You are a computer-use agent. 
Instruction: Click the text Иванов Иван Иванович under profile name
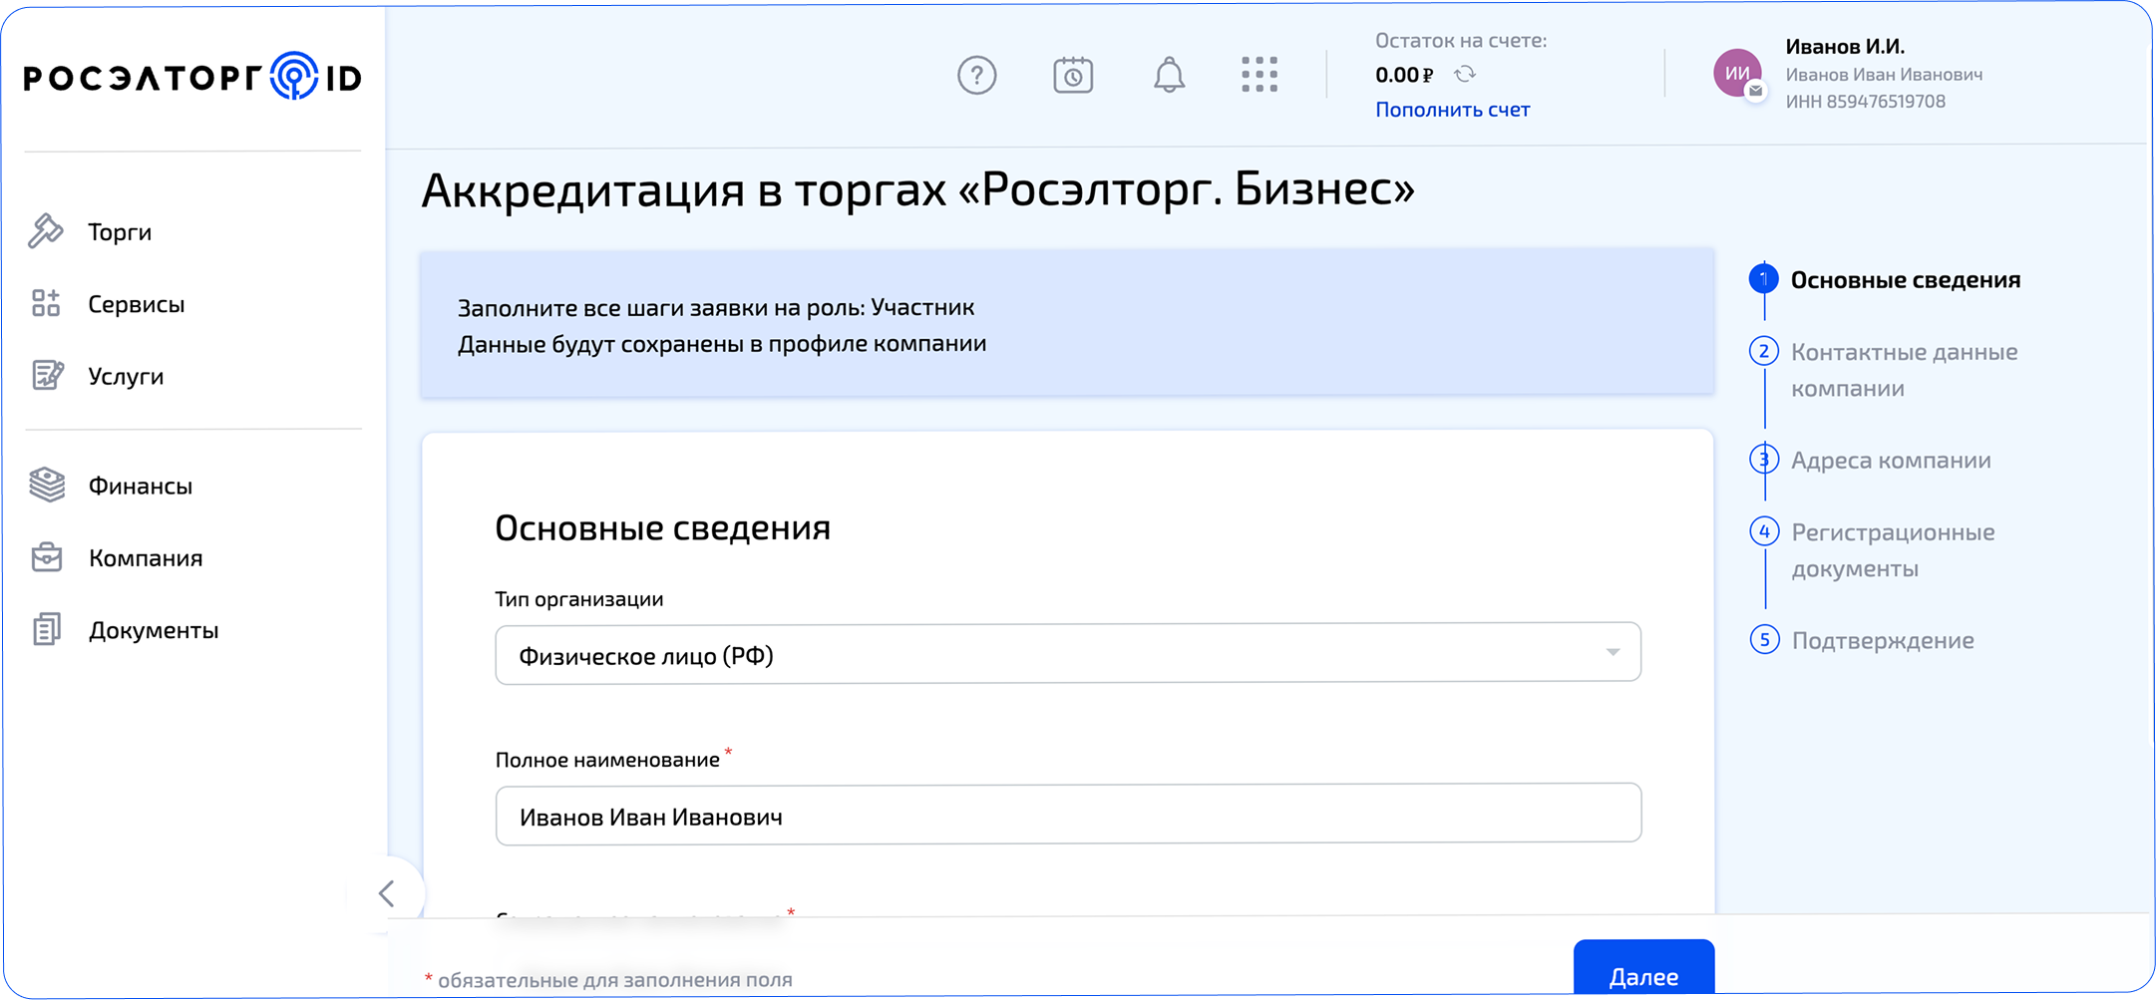(1884, 74)
